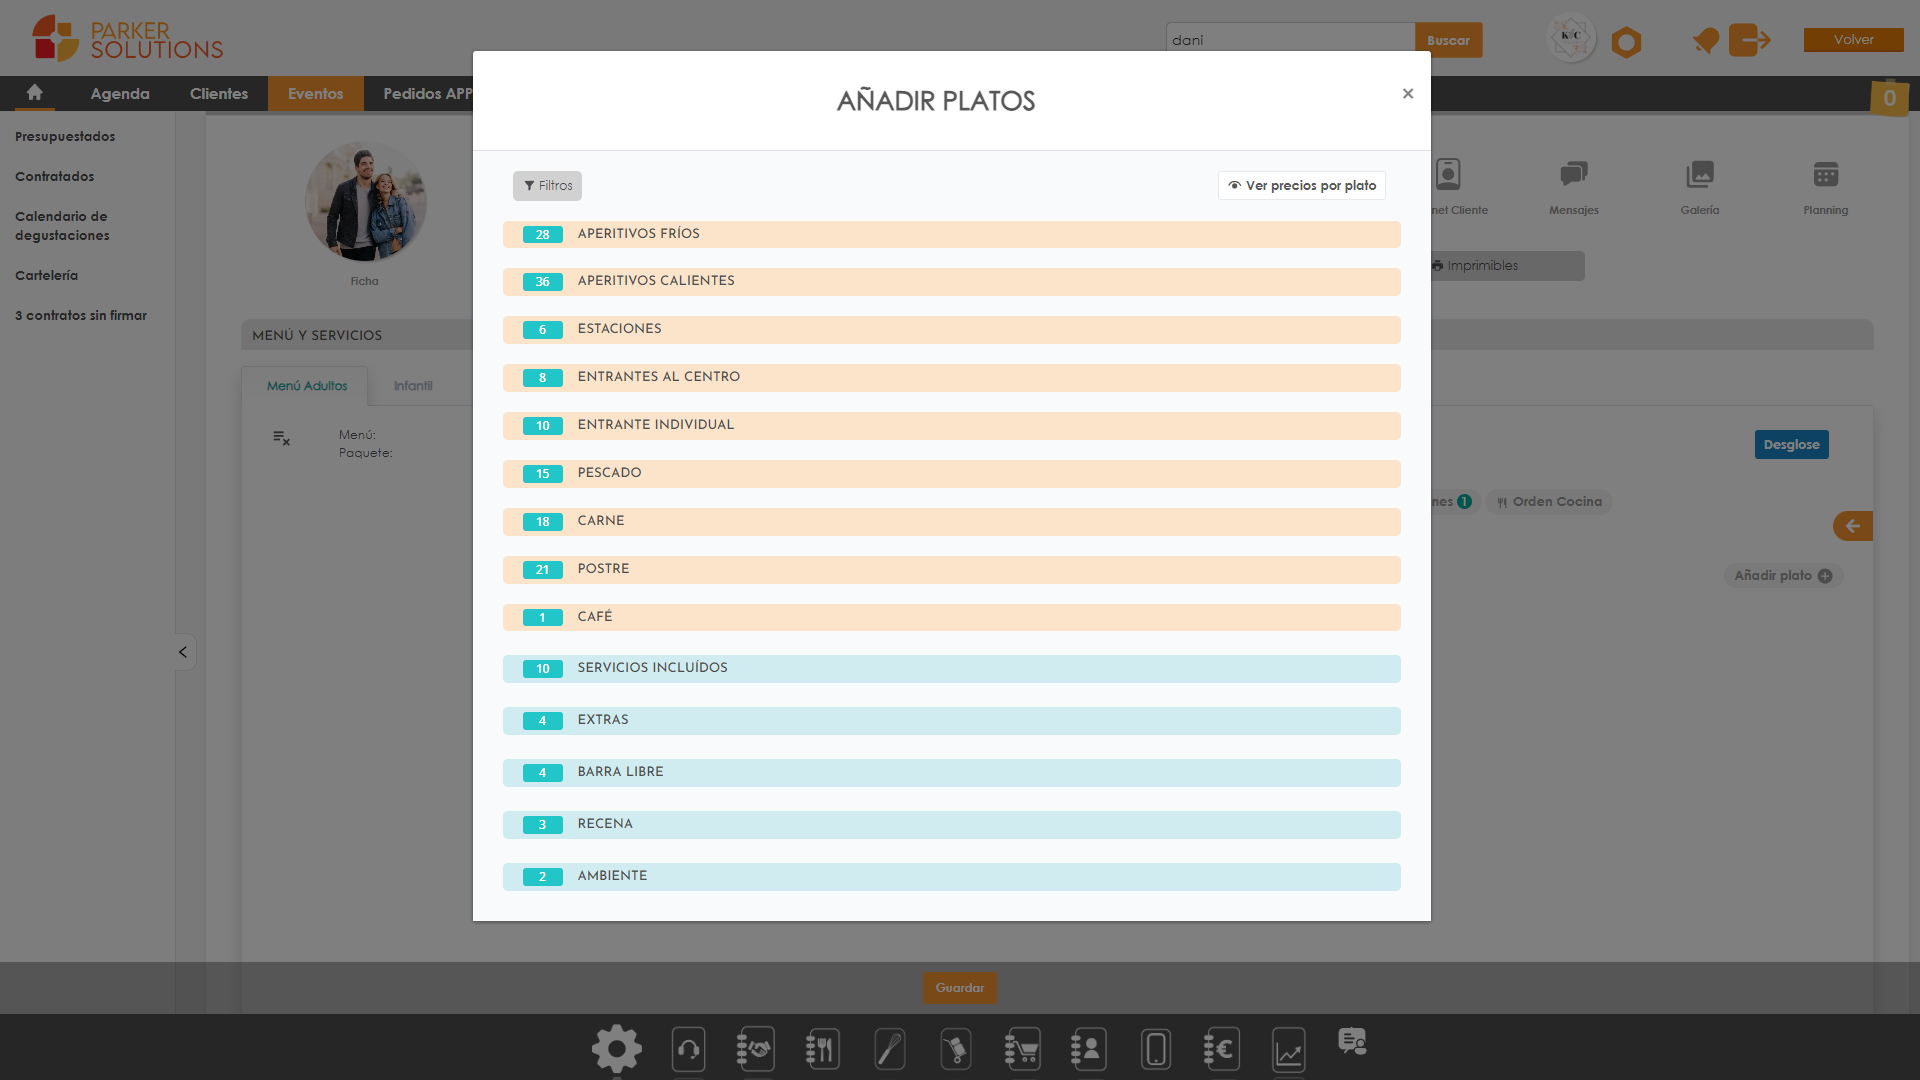Expand the BARRA LIBRE section
This screenshot has width=1920, height=1080.
[950, 772]
